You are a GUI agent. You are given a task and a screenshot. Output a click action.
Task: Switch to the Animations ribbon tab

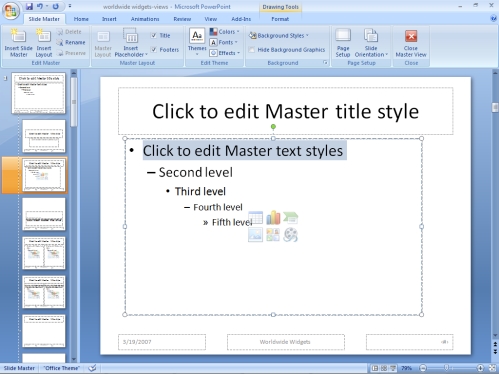145,19
